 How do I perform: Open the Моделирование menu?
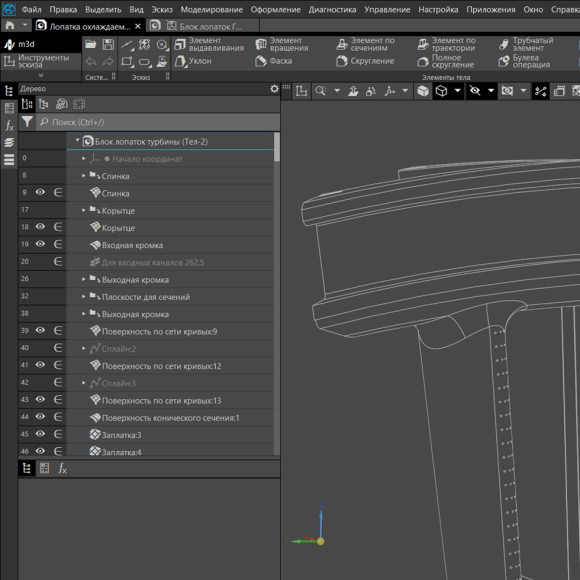(x=212, y=10)
